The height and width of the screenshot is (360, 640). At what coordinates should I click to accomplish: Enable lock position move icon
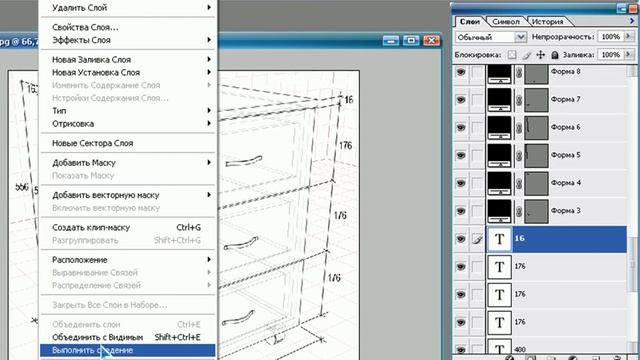pyautogui.click(x=541, y=55)
